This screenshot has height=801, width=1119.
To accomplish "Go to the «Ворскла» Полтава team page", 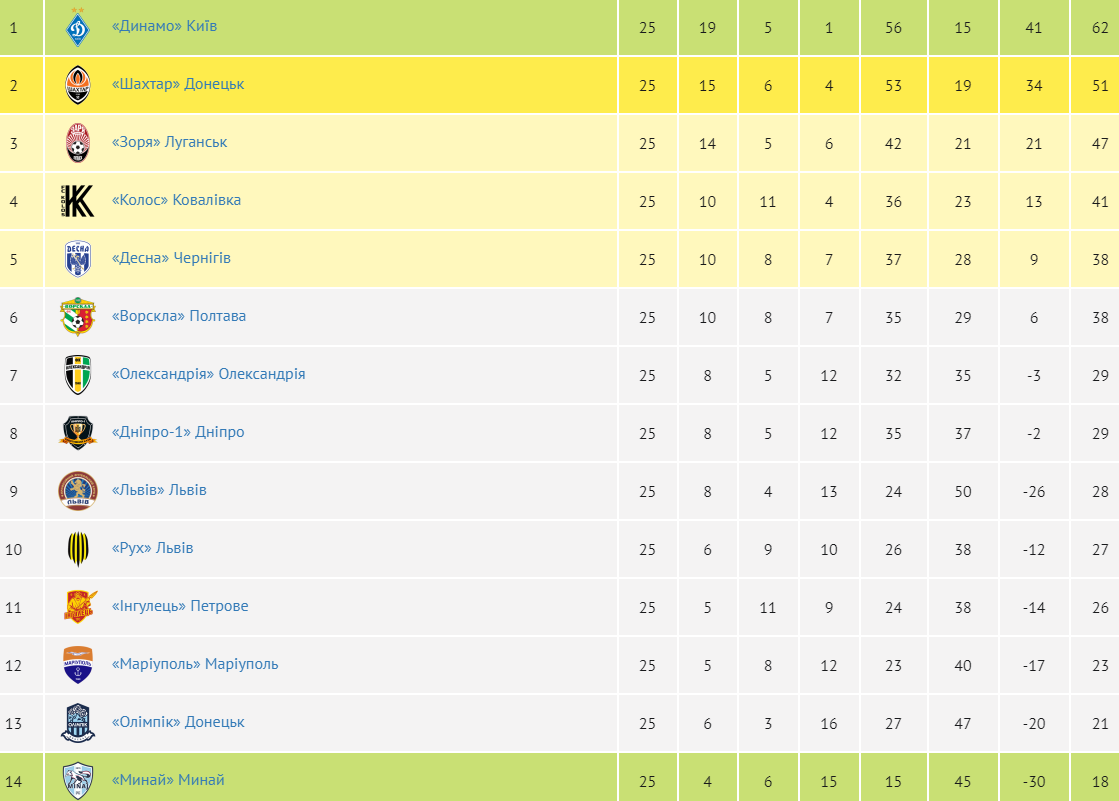I will click(179, 316).
